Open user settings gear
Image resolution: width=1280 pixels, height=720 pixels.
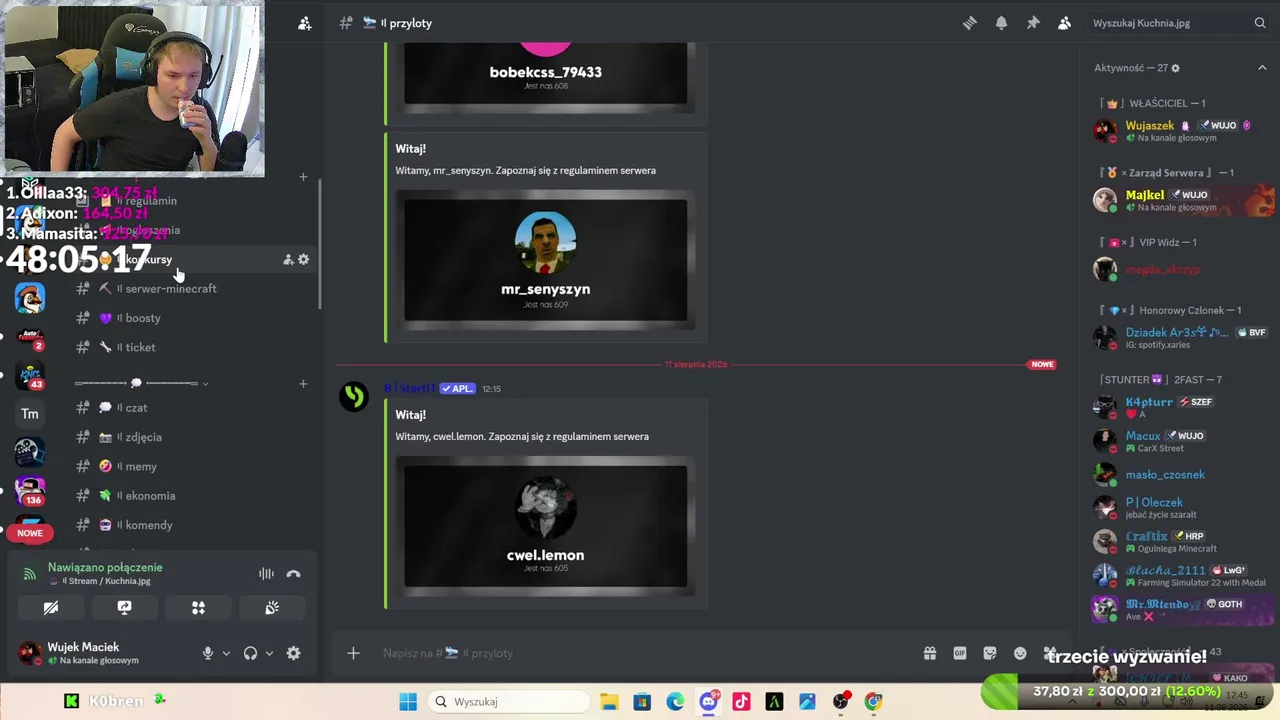(x=293, y=653)
